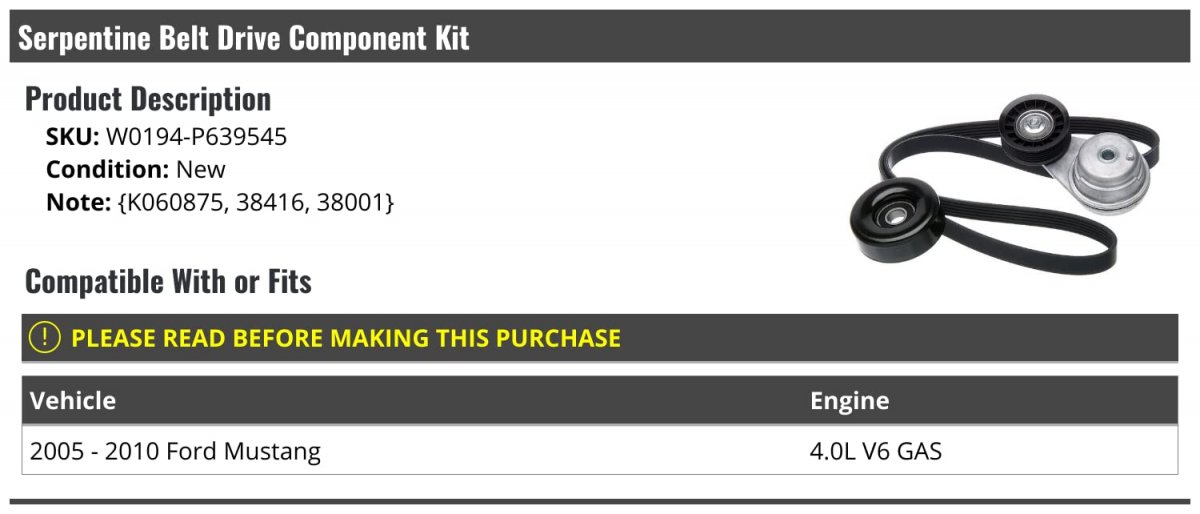This screenshot has height=514, width=1200.
Task: Click the condition value New
Action: [201, 169]
